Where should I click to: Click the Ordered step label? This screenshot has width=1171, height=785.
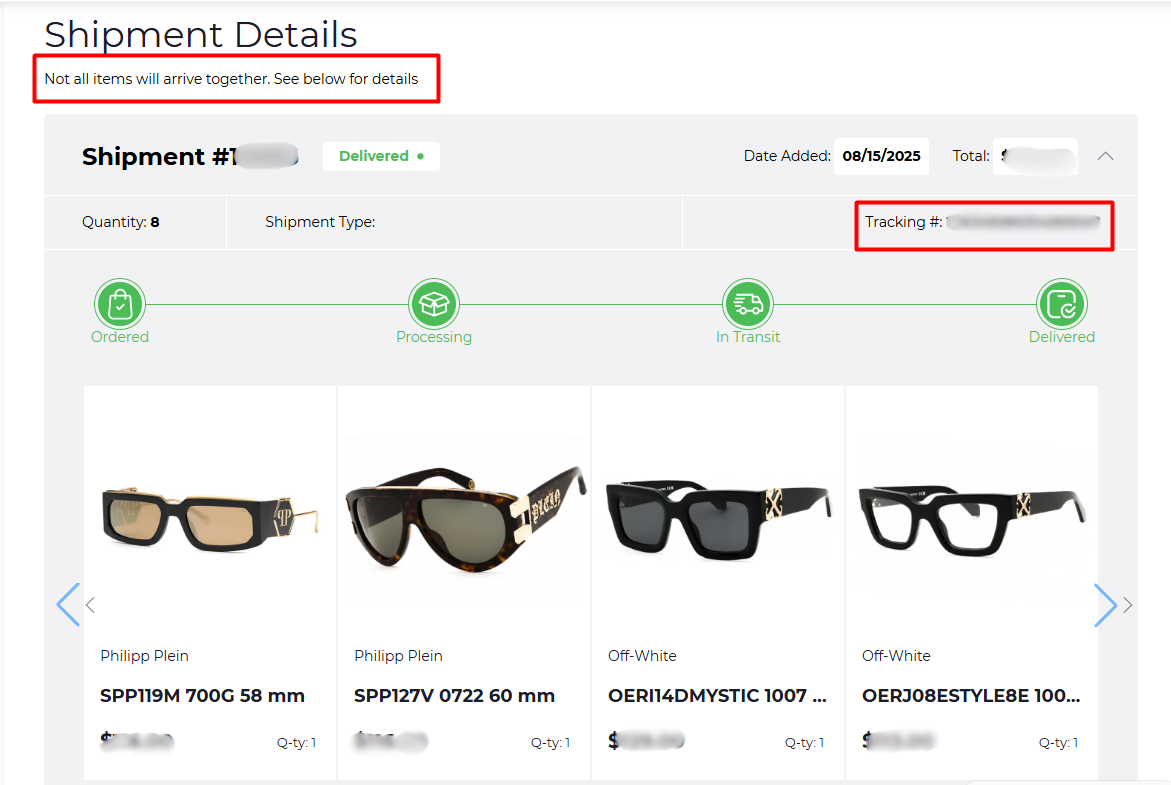[x=119, y=337]
